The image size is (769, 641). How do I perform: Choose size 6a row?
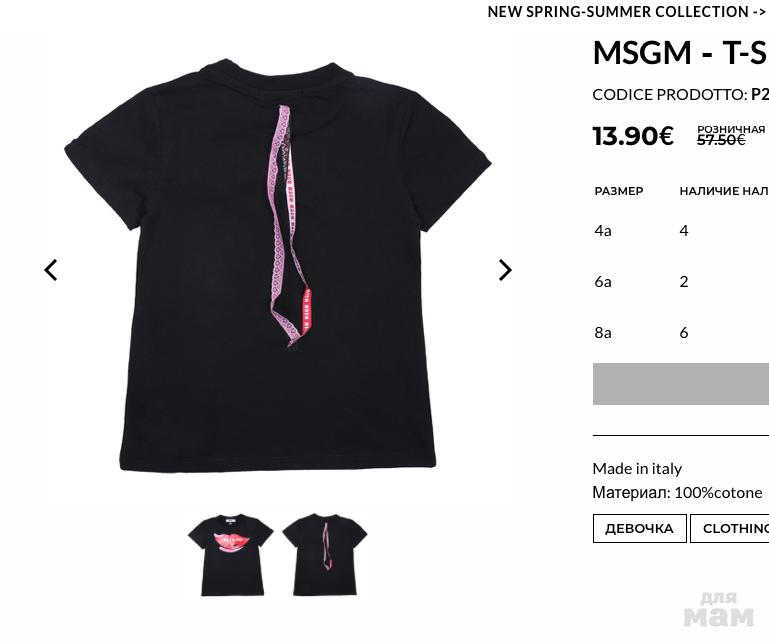pyautogui.click(x=681, y=282)
